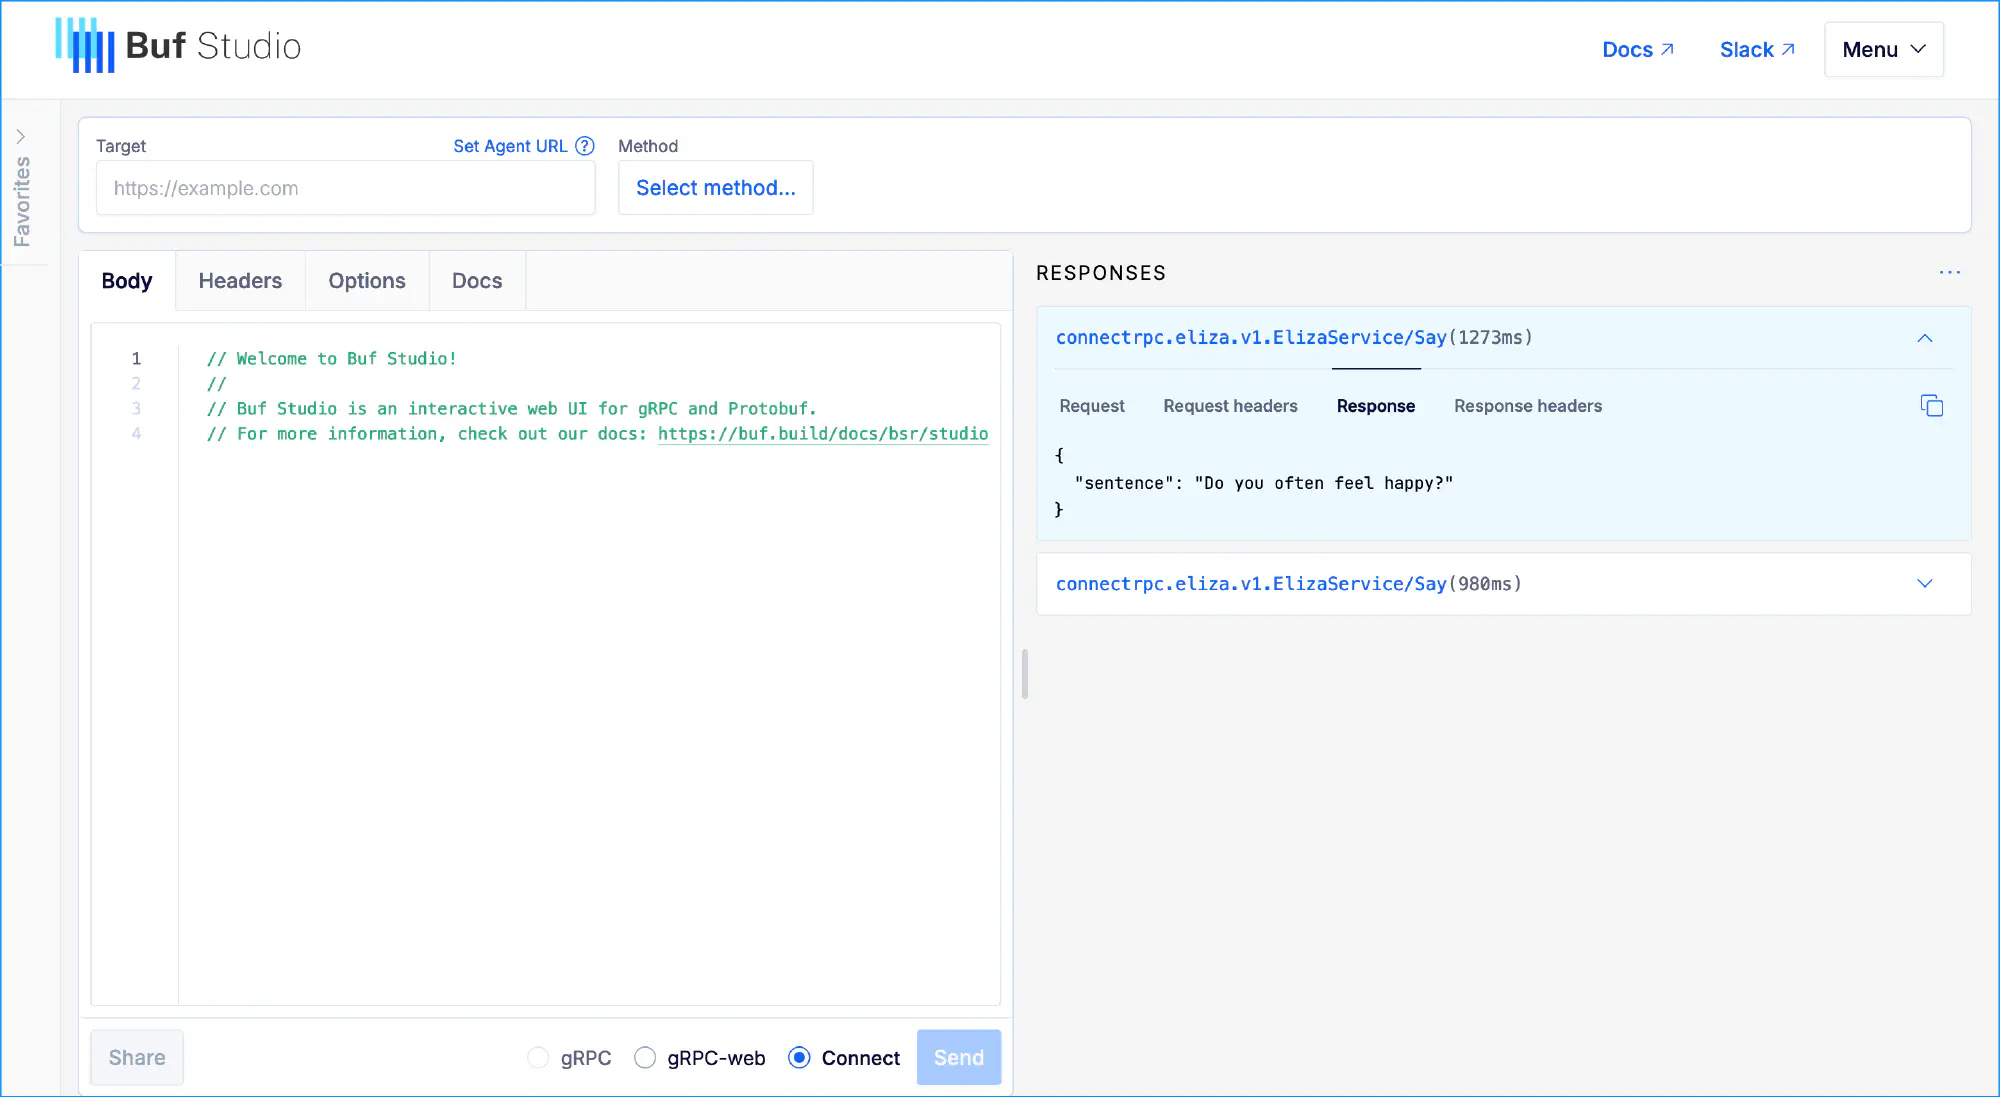Select the gRPC-web protocol radio button
2000x1097 pixels.
[645, 1058]
